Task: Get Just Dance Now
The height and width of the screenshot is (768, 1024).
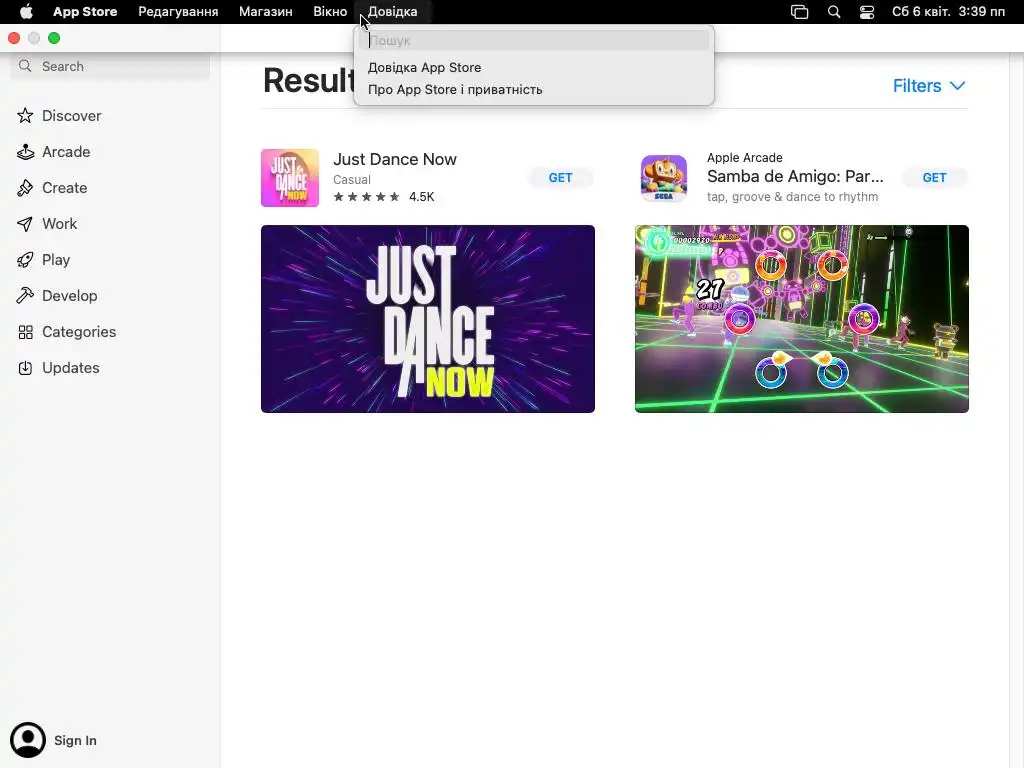Action: coord(560,178)
